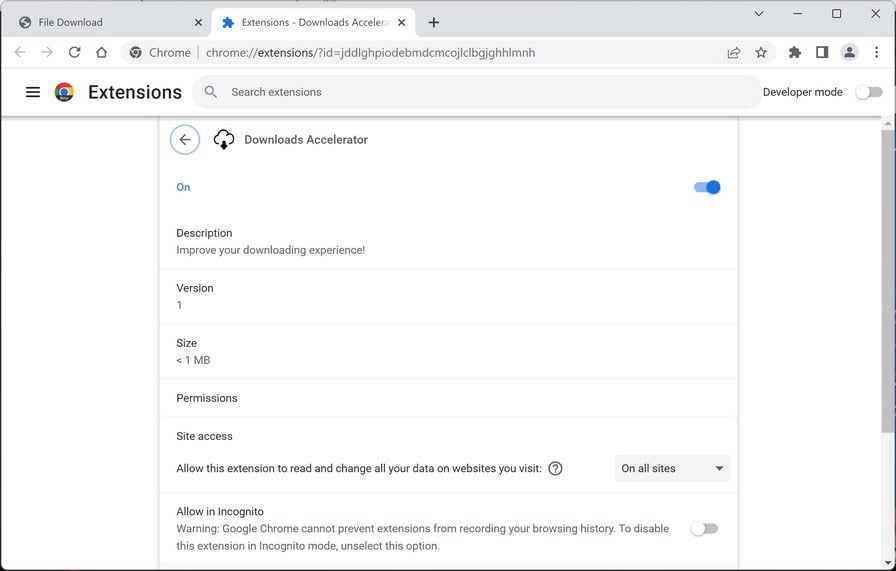
Task: Open the Extensions puzzle toolbar icon
Action: pyautogui.click(x=795, y=53)
